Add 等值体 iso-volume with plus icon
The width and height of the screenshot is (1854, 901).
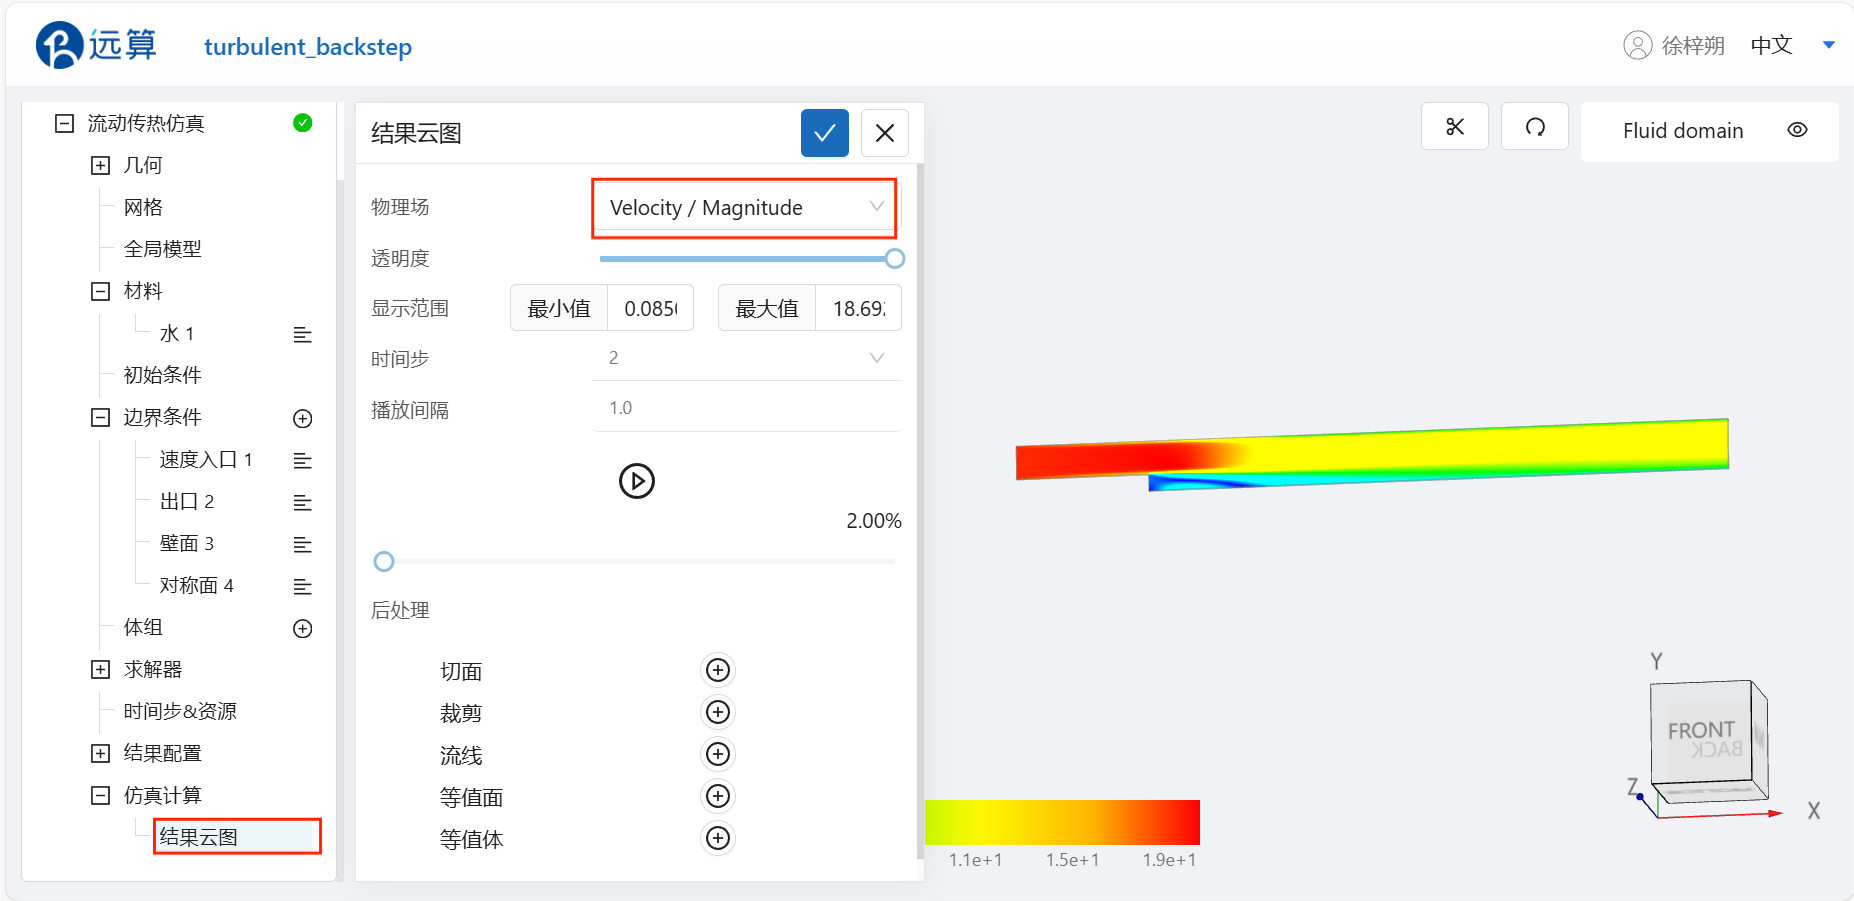tap(718, 838)
